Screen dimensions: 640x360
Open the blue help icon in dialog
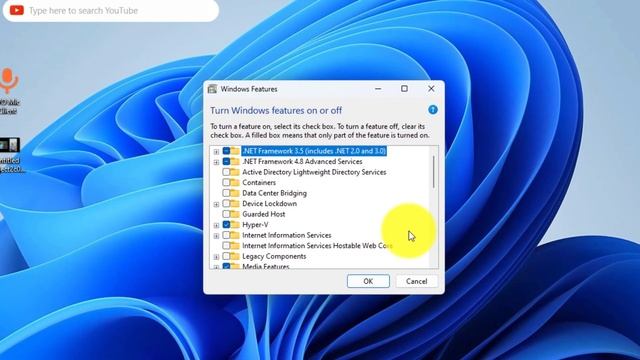[x=433, y=110]
